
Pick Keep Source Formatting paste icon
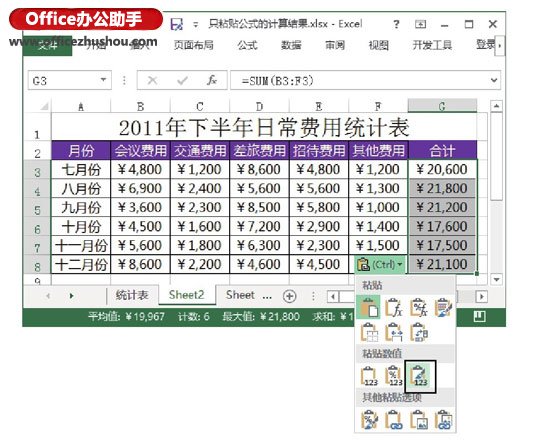pyautogui.click(x=443, y=307)
